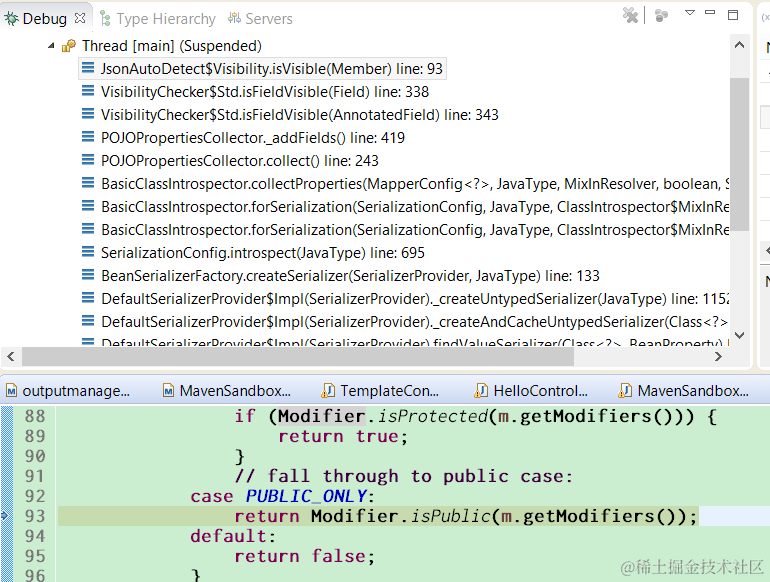770x582 pixels.
Task: Open outputmanage... editor tab
Action: tap(68, 391)
